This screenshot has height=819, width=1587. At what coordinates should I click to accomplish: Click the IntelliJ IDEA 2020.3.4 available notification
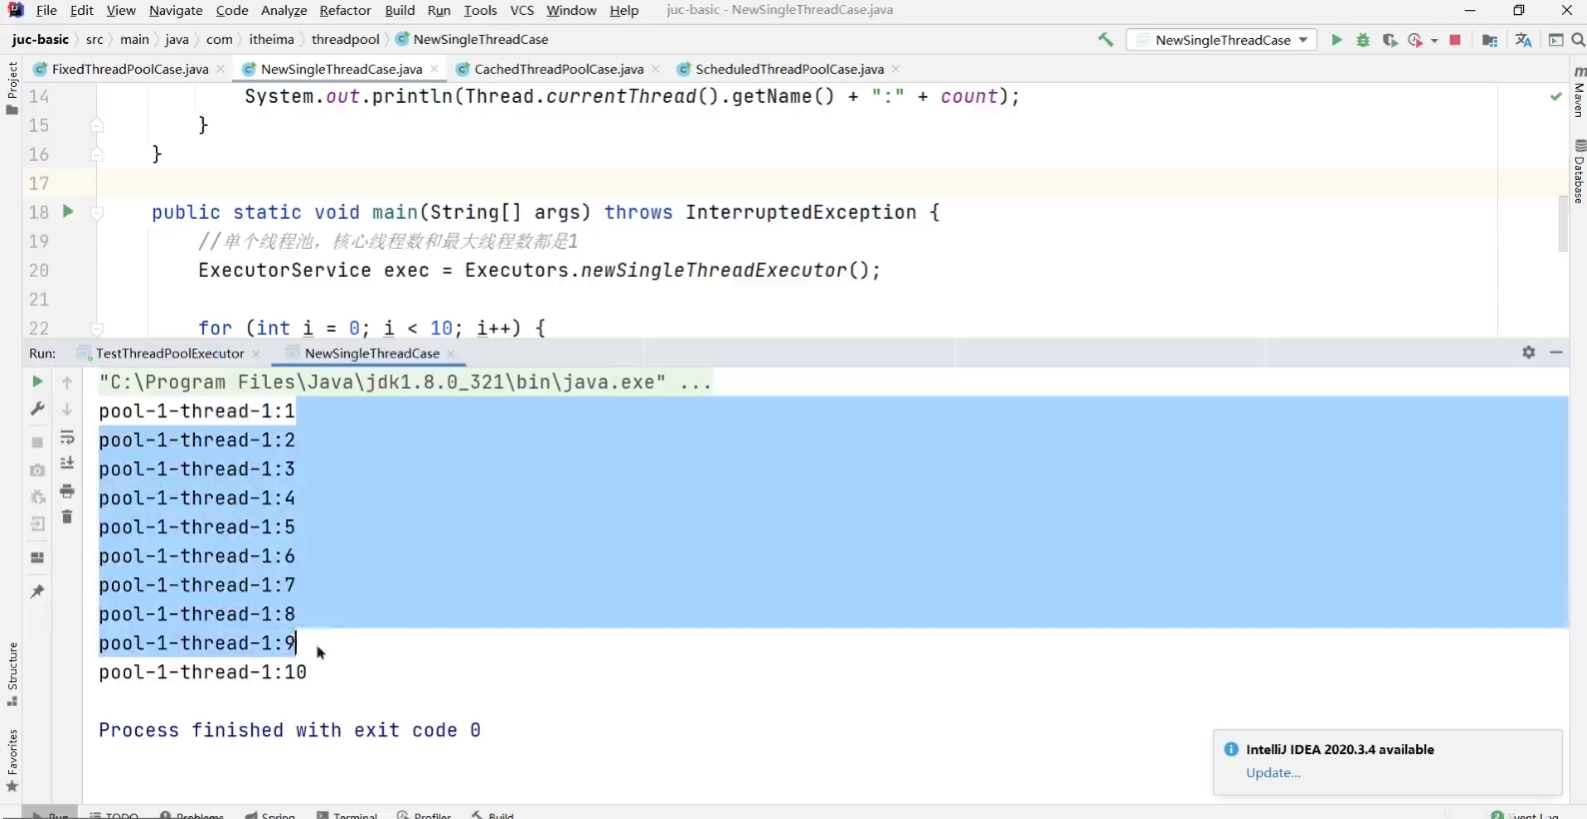[1388, 762]
